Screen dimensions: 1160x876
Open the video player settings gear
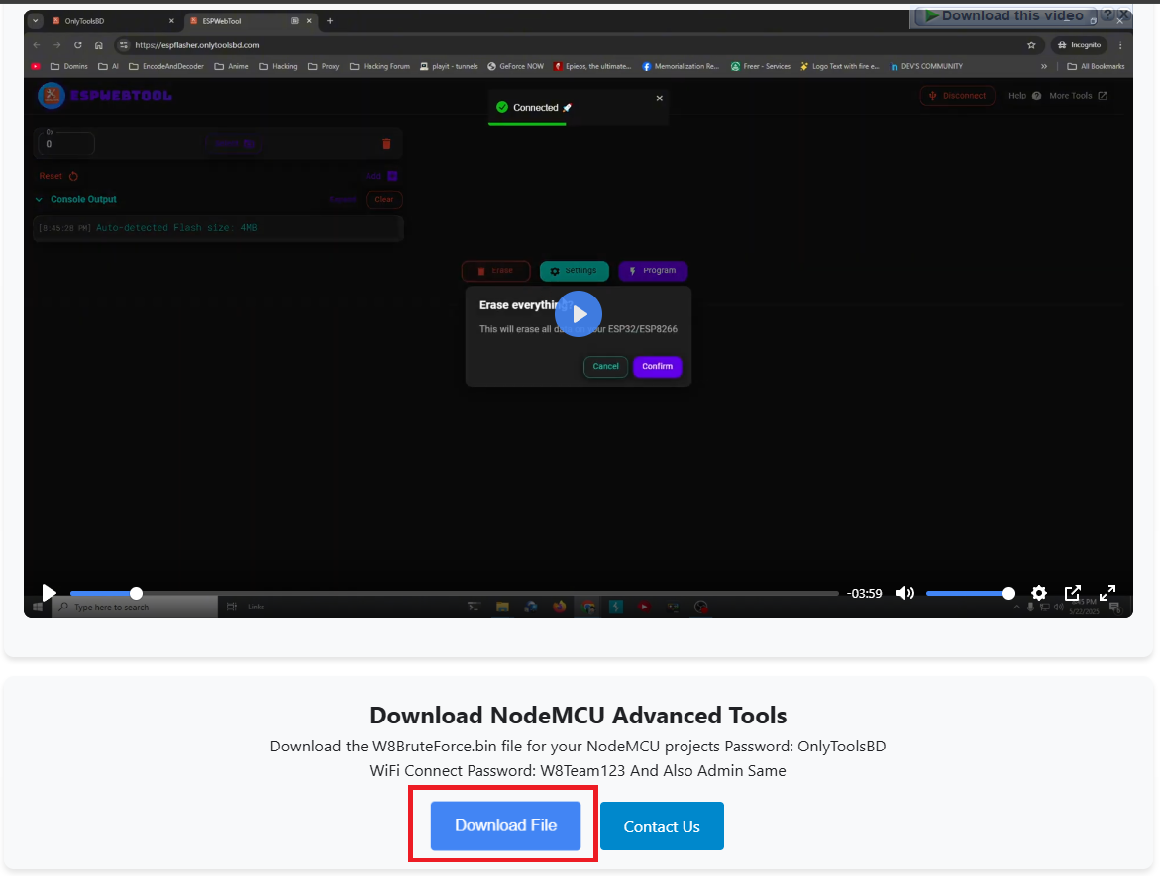pyautogui.click(x=1039, y=593)
